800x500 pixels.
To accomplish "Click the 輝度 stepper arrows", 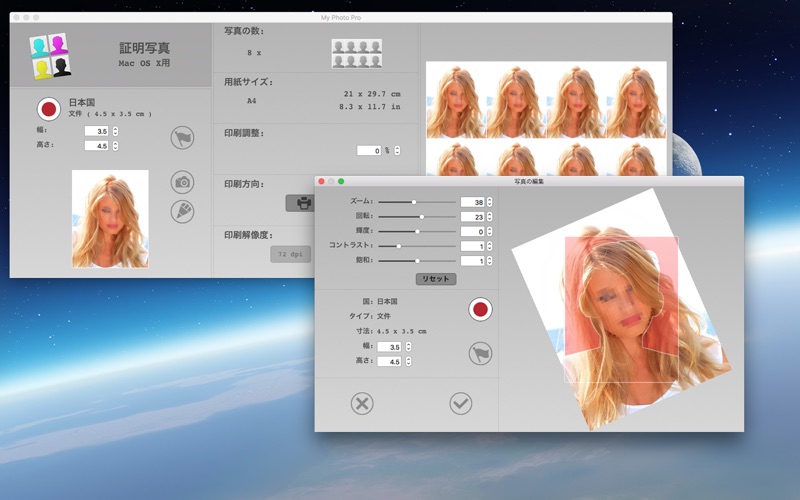I will pyautogui.click(x=489, y=232).
